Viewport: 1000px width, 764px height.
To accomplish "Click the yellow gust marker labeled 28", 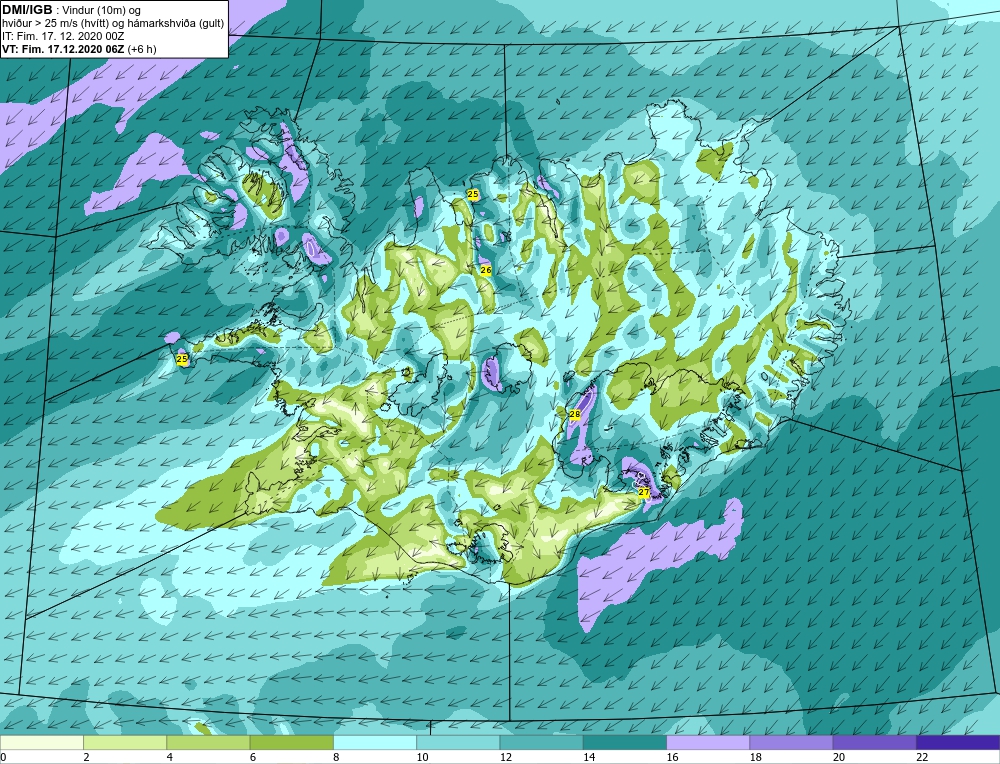I will pos(575,415).
